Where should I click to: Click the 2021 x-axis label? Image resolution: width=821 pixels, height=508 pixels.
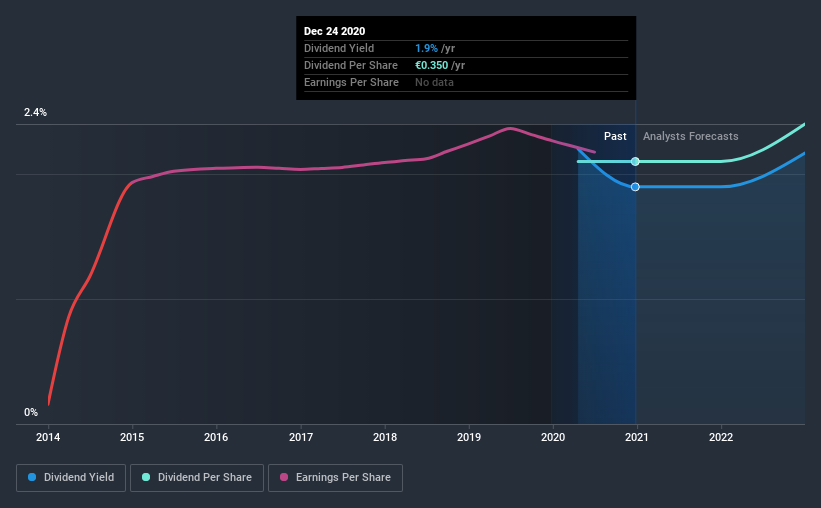pyautogui.click(x=637, y=437)
